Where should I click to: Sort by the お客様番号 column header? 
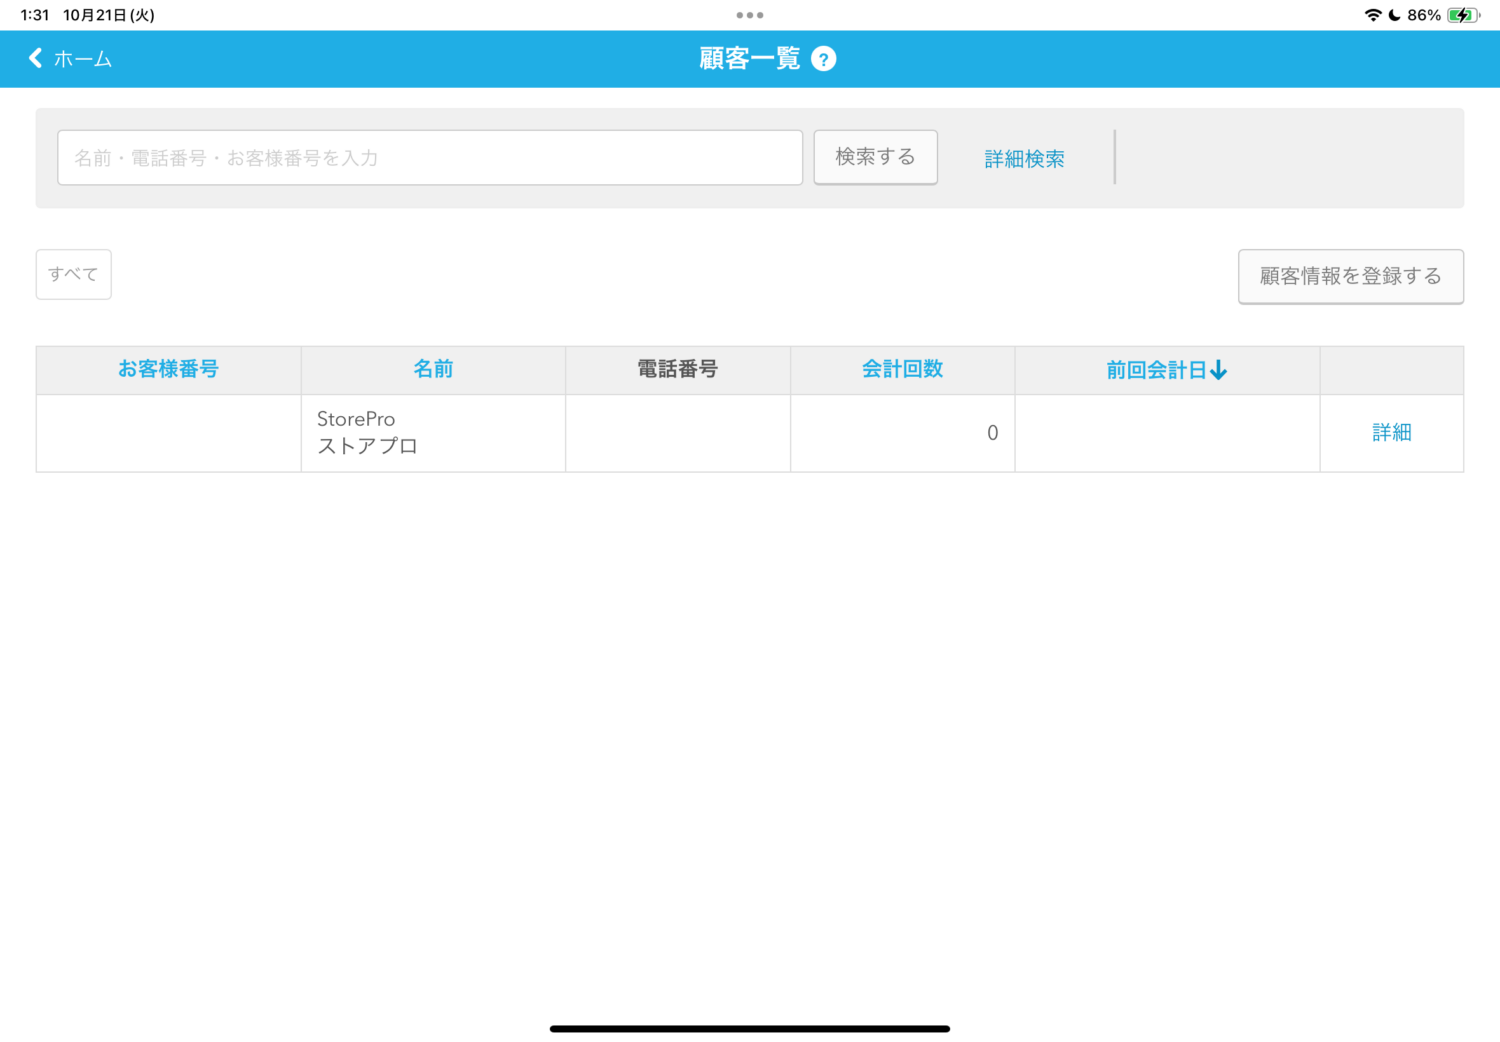coord(168,369)
